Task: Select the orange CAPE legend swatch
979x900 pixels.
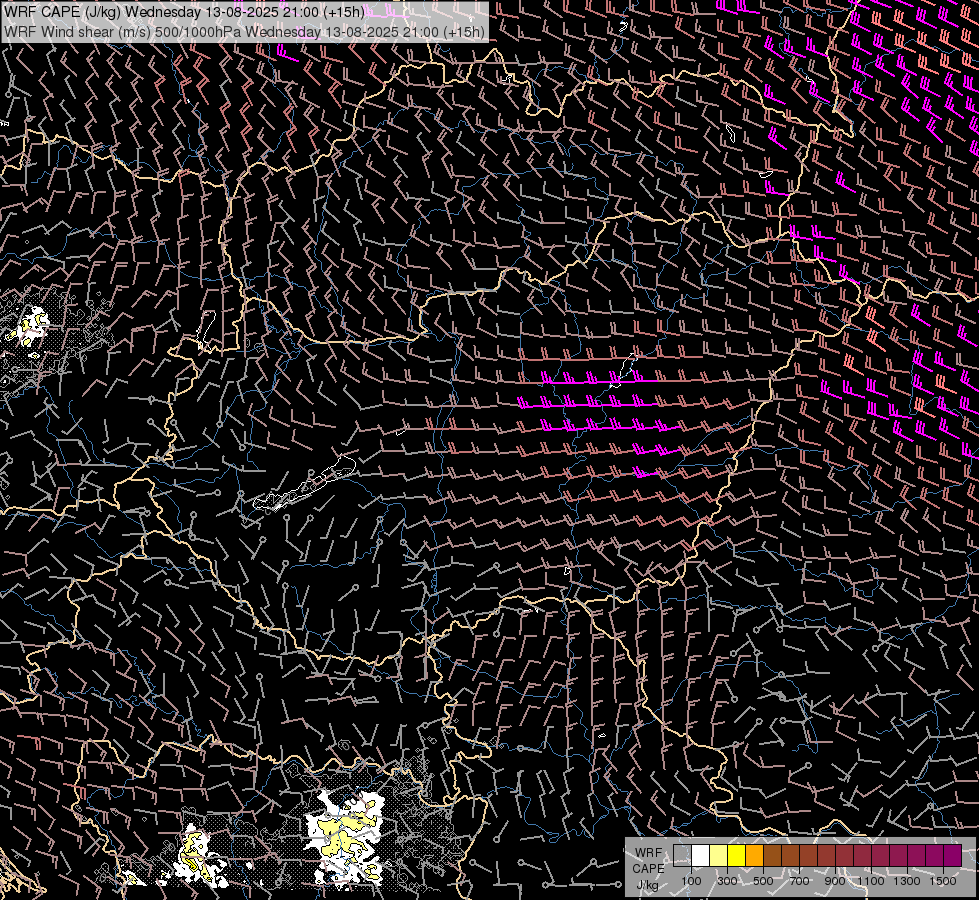Action: click(754, 856)
